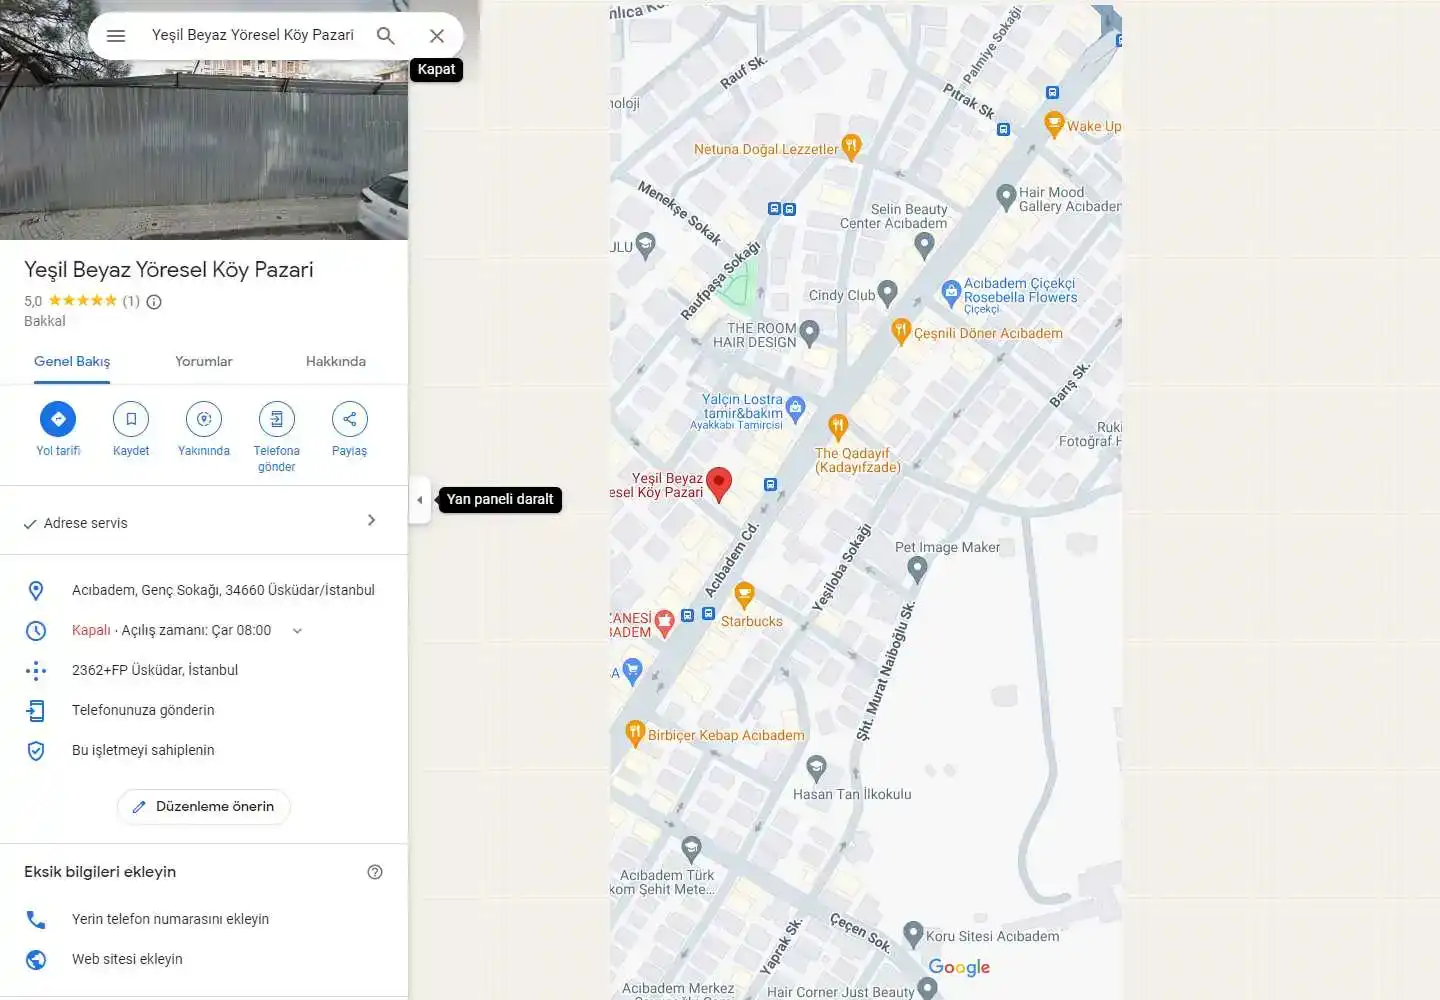
Task: Click Cindy Club map pin
Action: pos(887,293)
